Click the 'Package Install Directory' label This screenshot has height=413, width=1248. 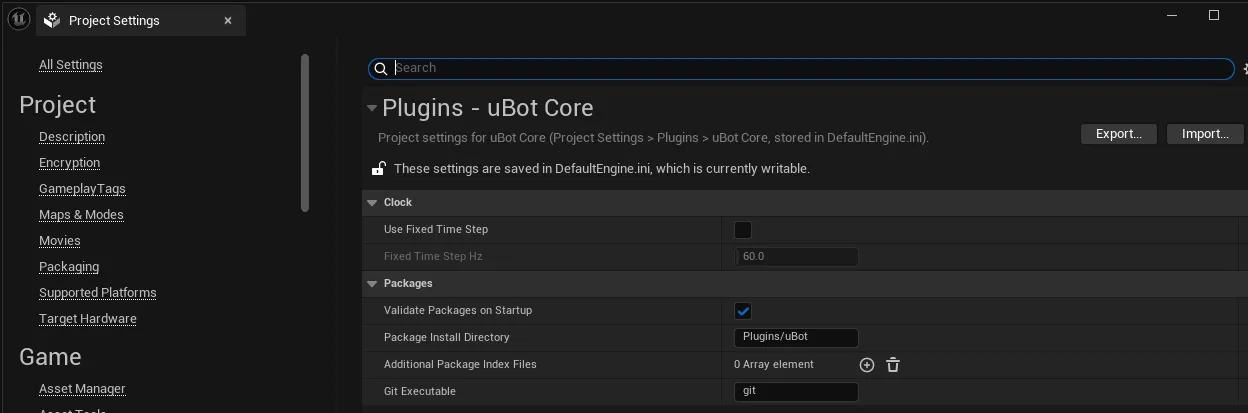[x=447, y=338]
